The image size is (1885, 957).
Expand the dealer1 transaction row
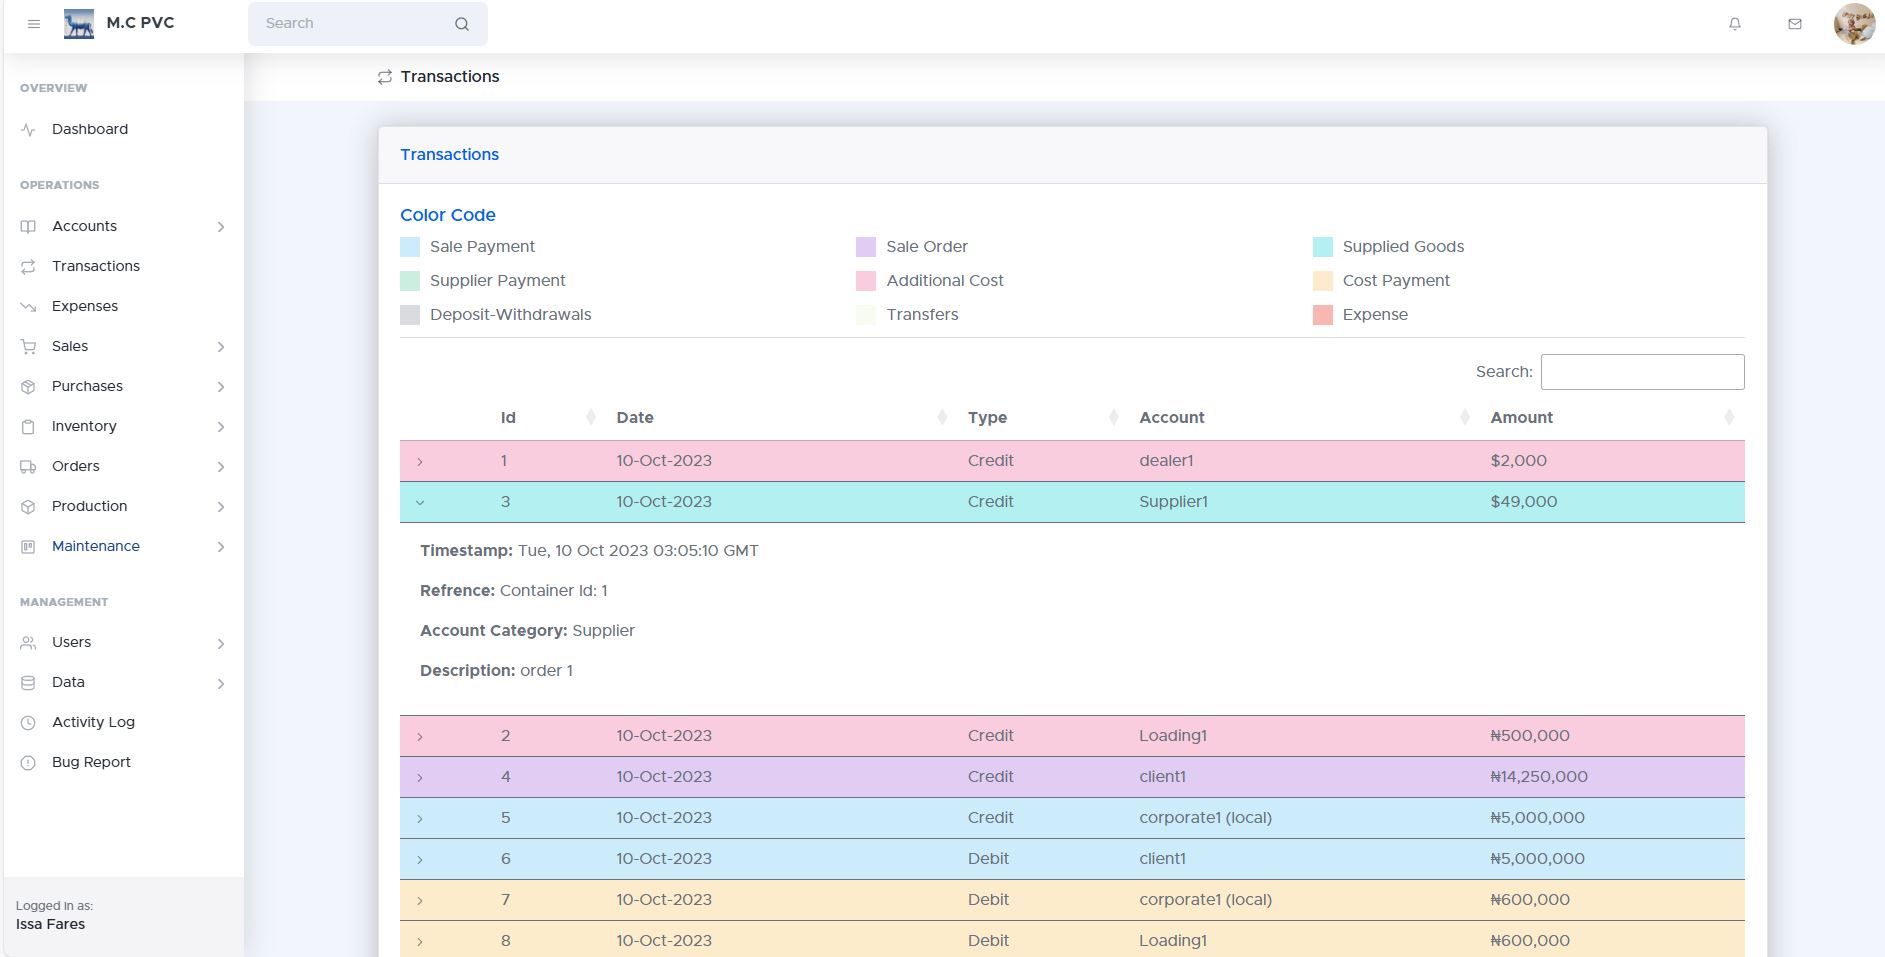[420, 462]
